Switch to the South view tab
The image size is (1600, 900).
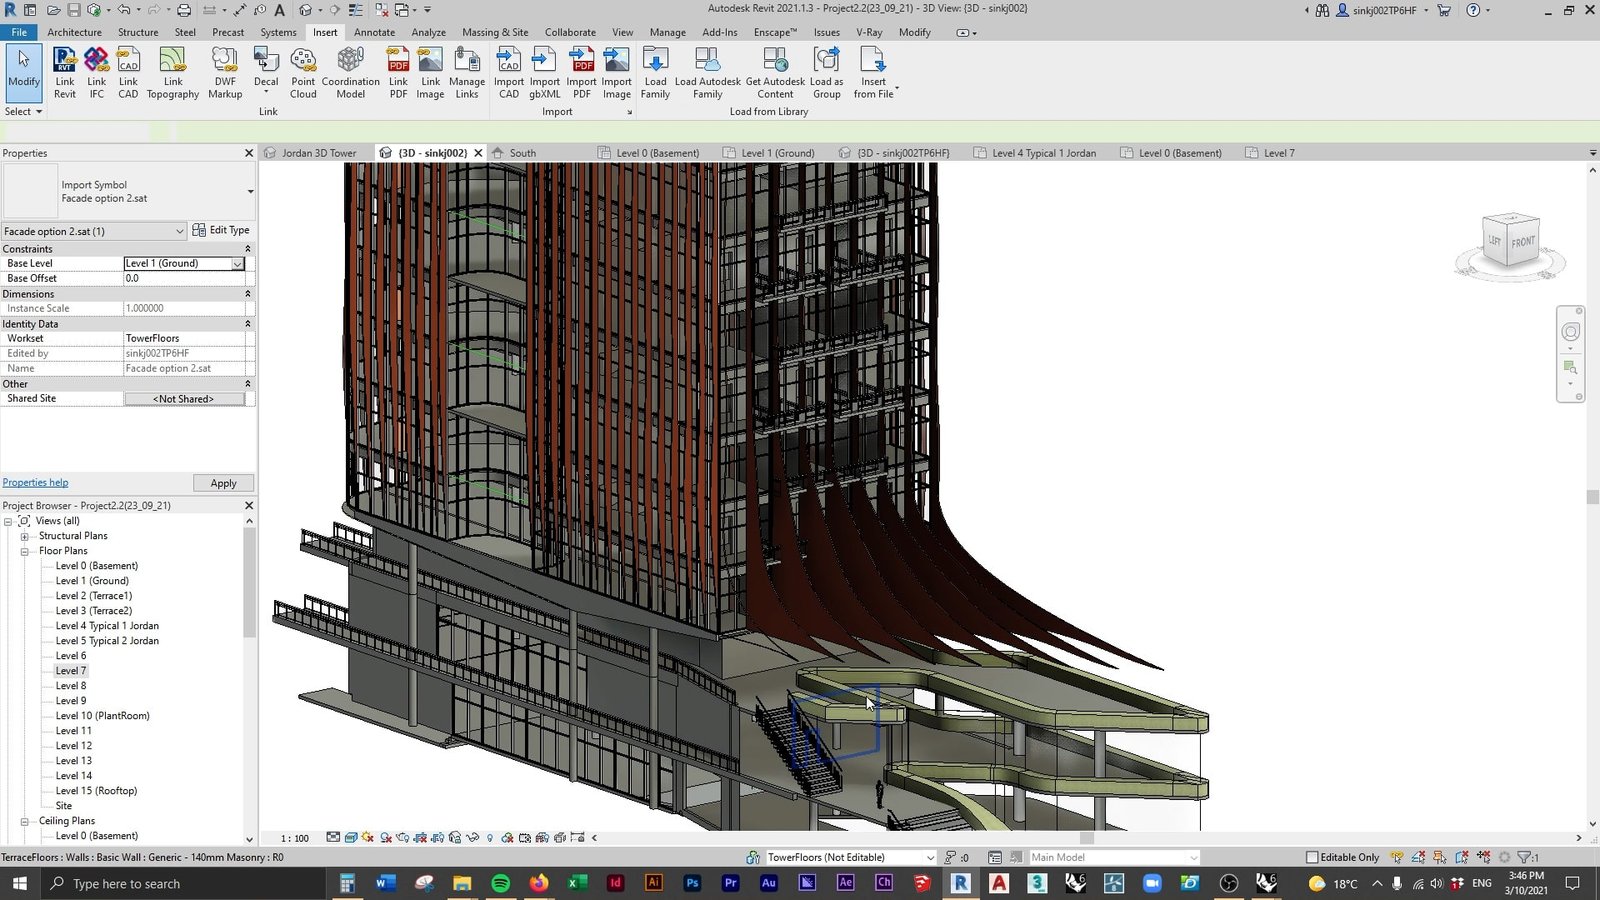522,153
